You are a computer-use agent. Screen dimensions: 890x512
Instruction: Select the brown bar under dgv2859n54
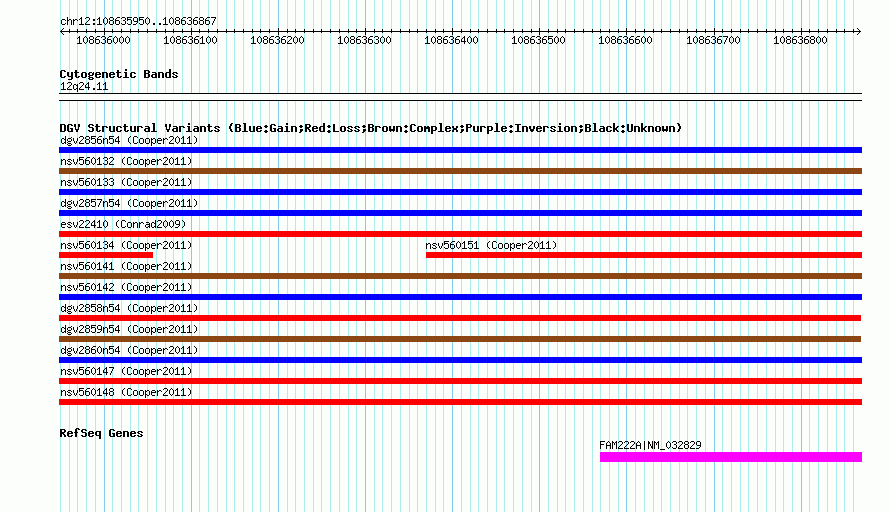(460, 339)
